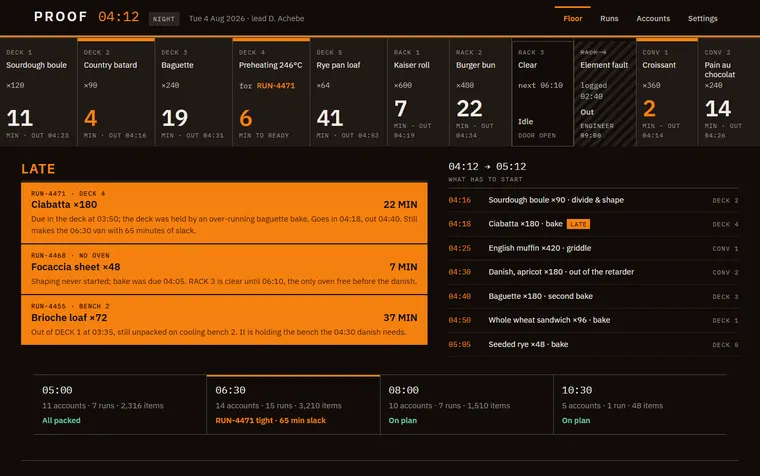This screenshot has height=476, width=760.
Task: Open the RACK 1 Kaiser roll card
Action: click(418, 92)
